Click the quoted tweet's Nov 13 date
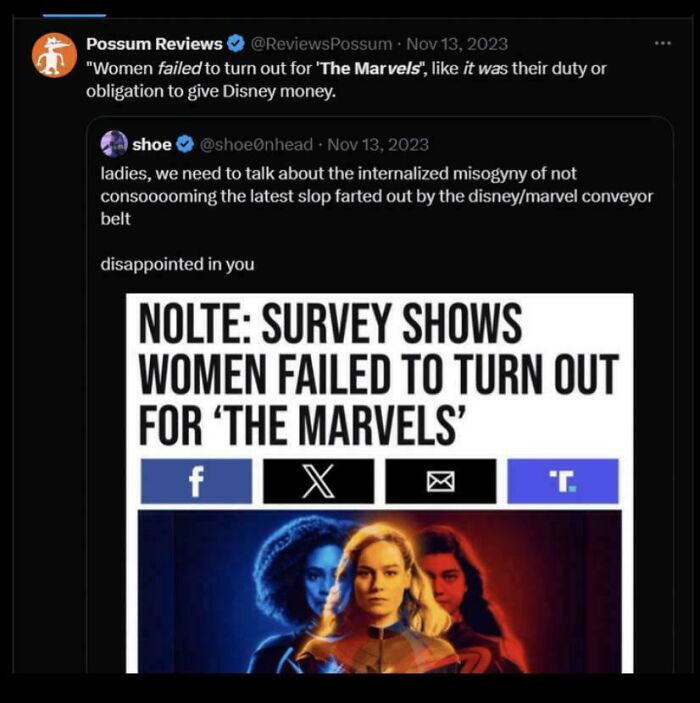 pyautogui.click(x=378, y=145)
